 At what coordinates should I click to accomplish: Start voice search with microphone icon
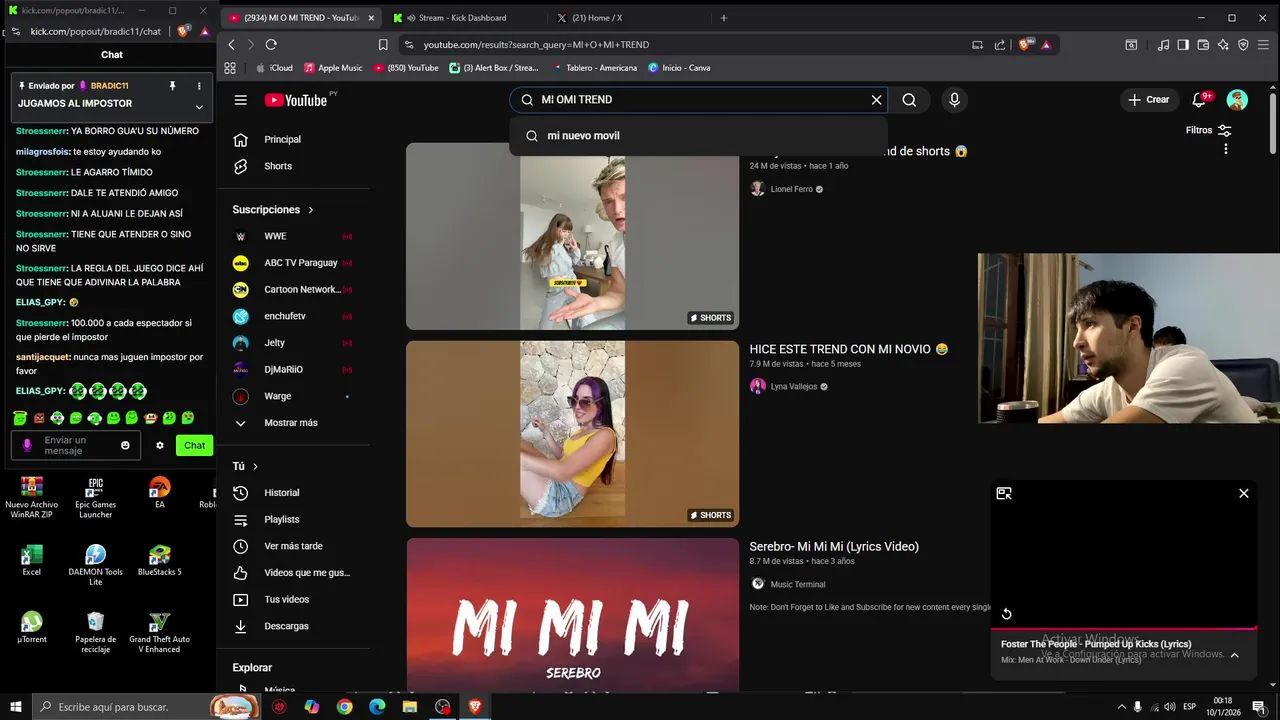[954, 100]
